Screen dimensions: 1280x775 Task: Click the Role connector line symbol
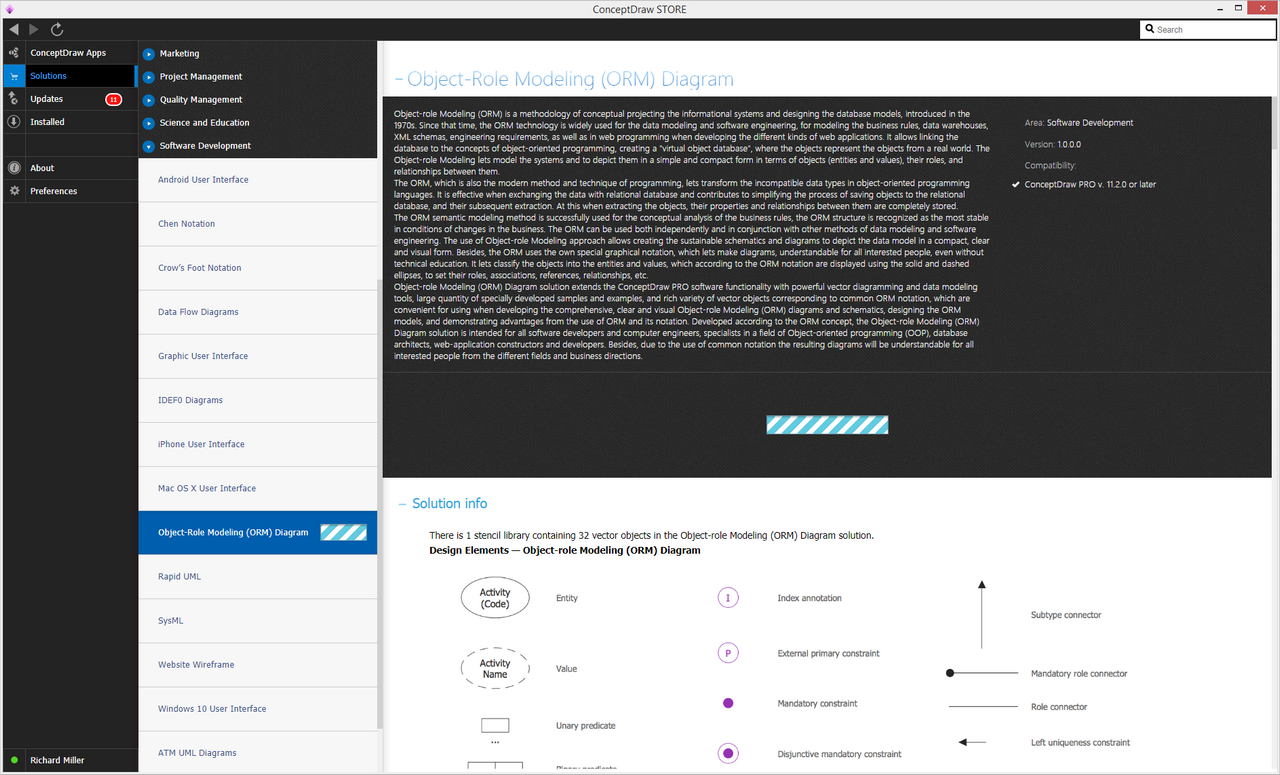point(982,707)
